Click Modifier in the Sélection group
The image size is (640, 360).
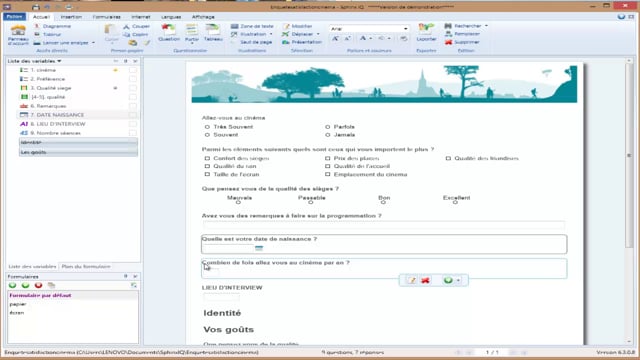(298, 26)
